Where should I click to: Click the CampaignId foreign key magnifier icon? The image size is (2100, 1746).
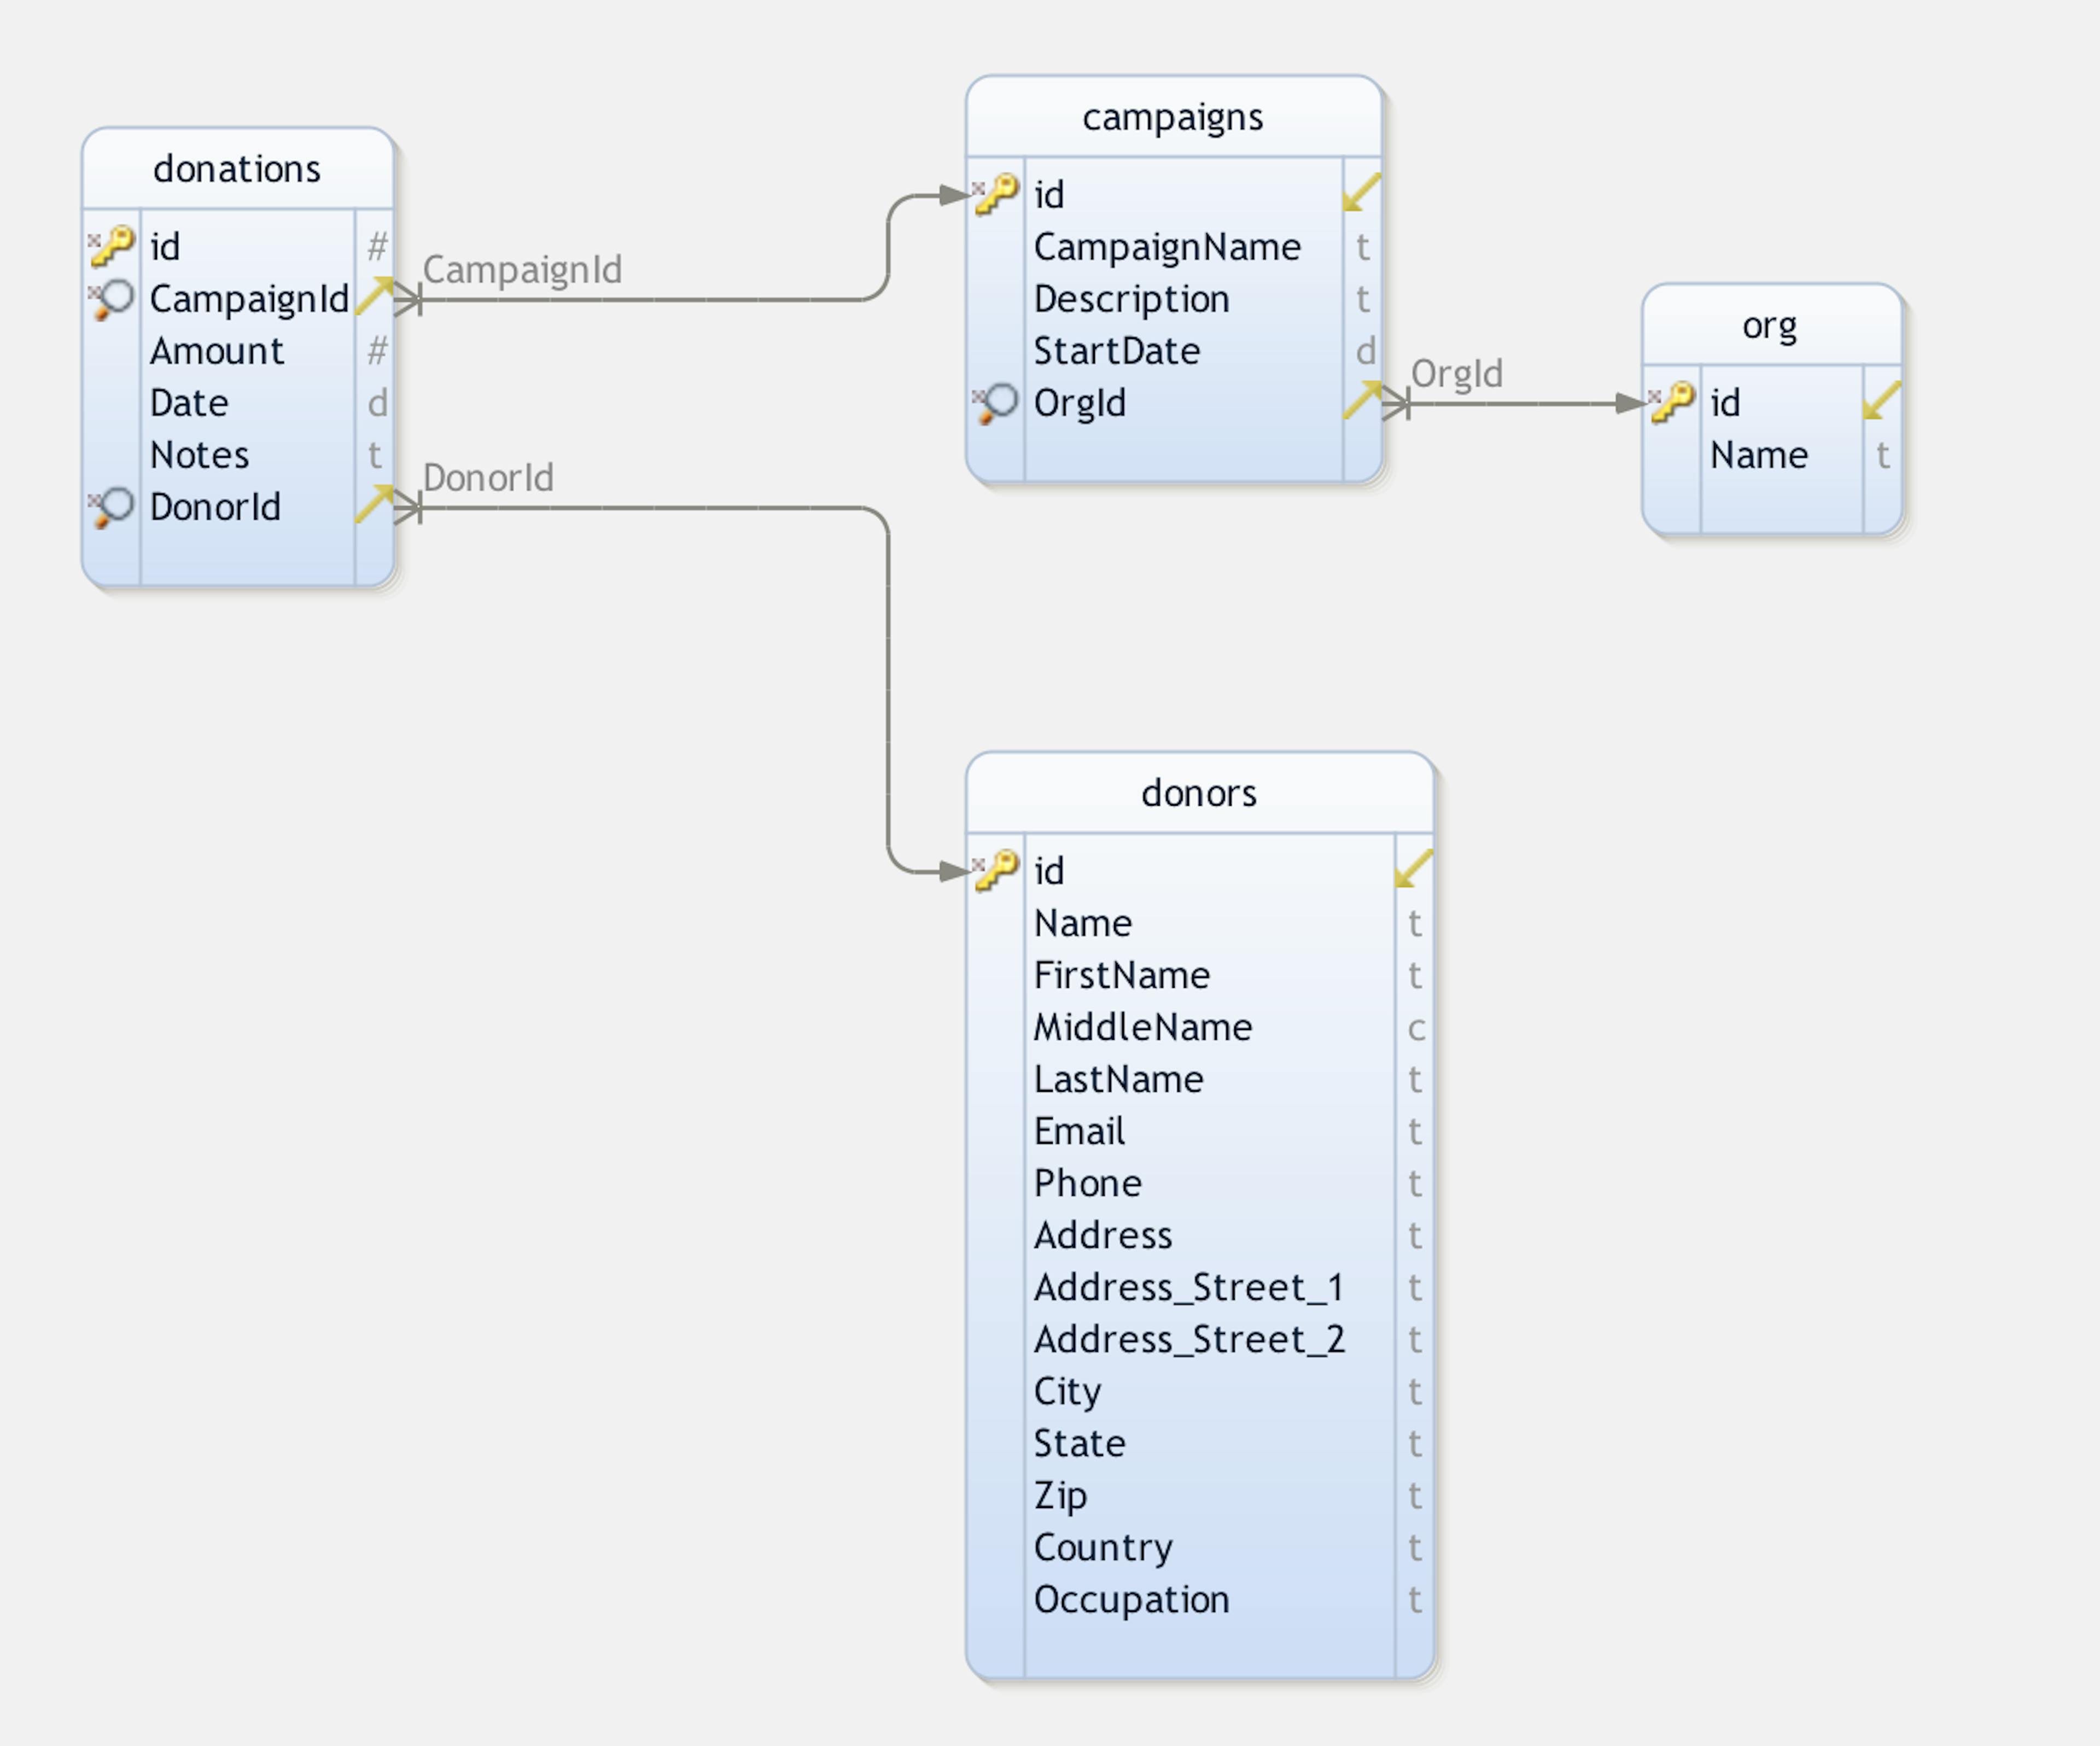[111, 299]
